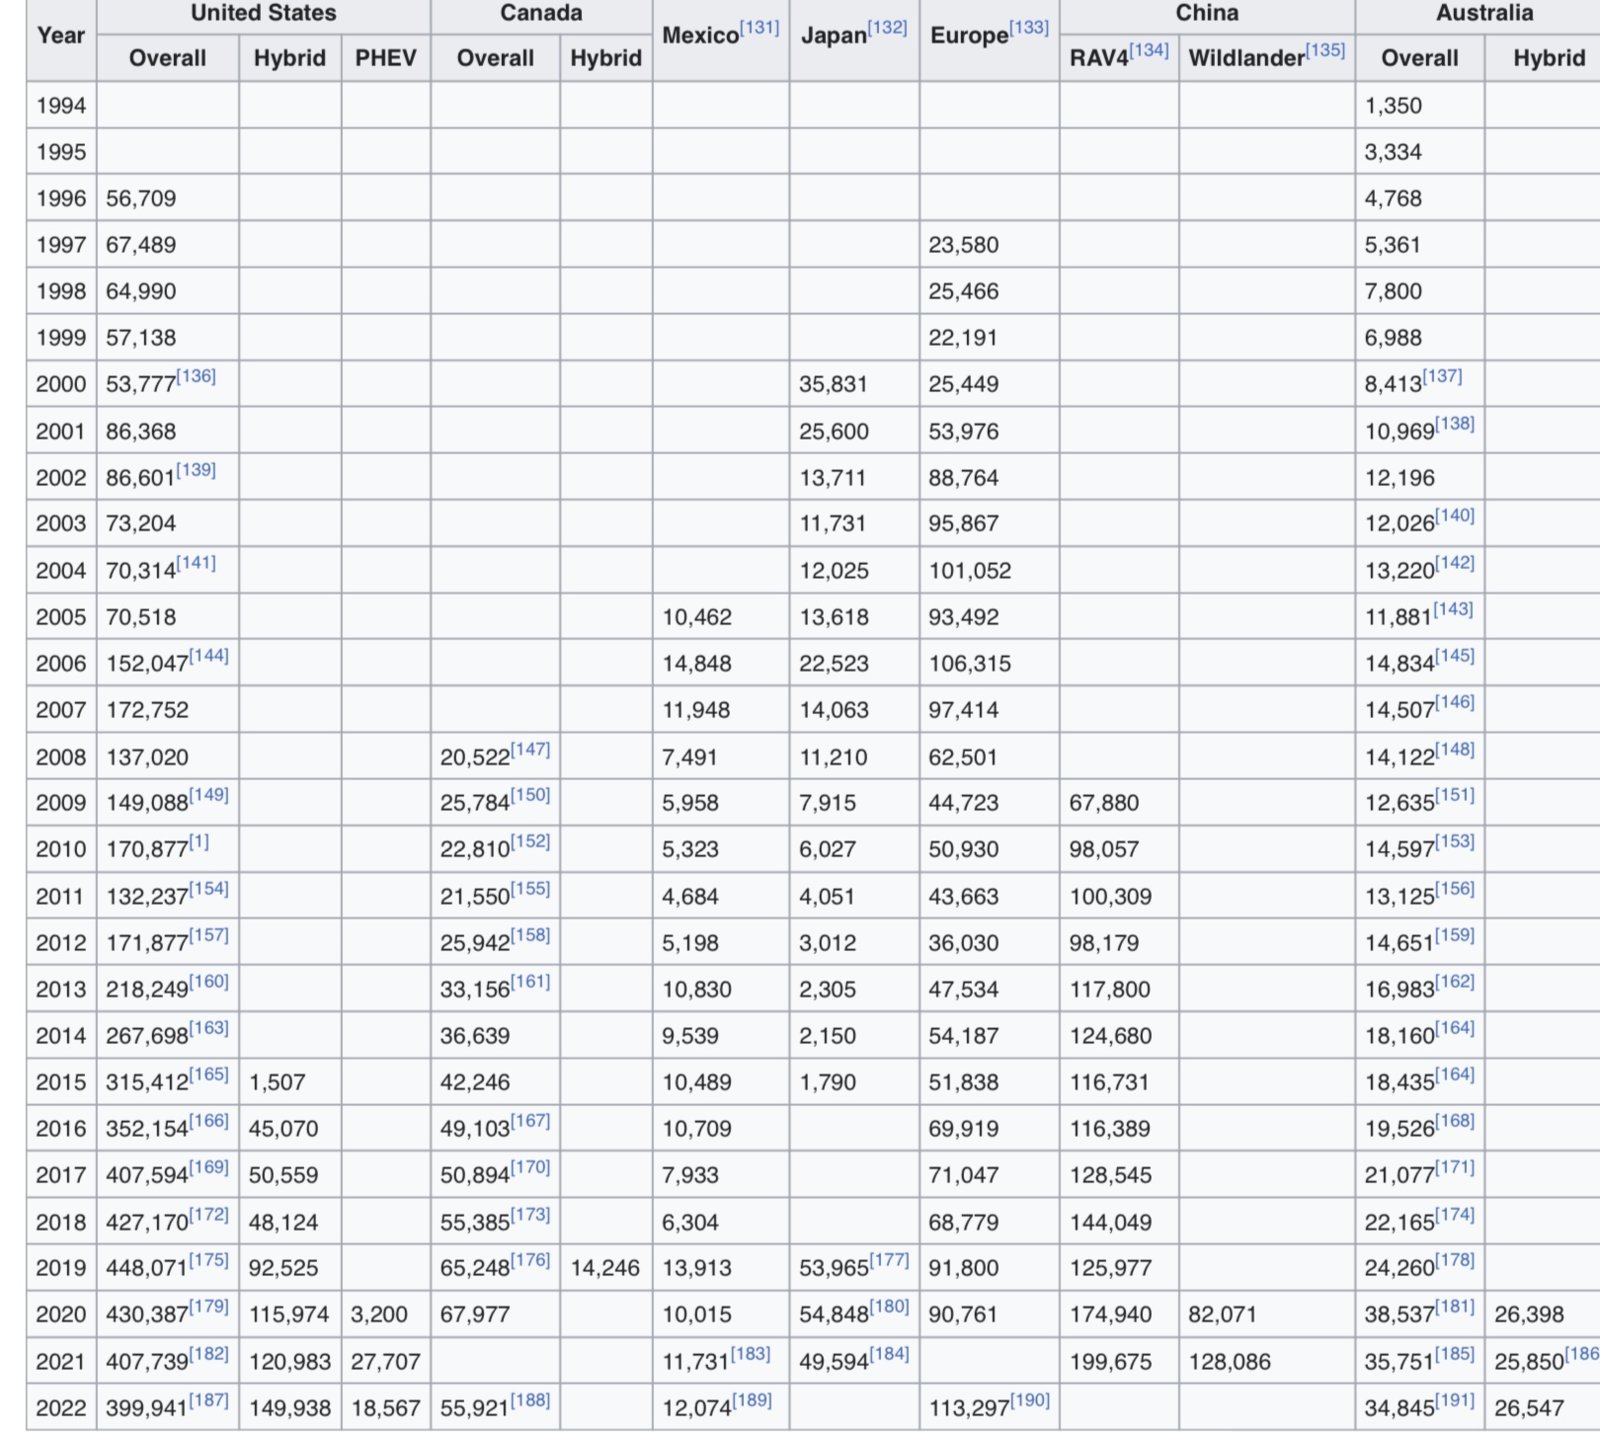Select the Canada column header

point(541,13)
